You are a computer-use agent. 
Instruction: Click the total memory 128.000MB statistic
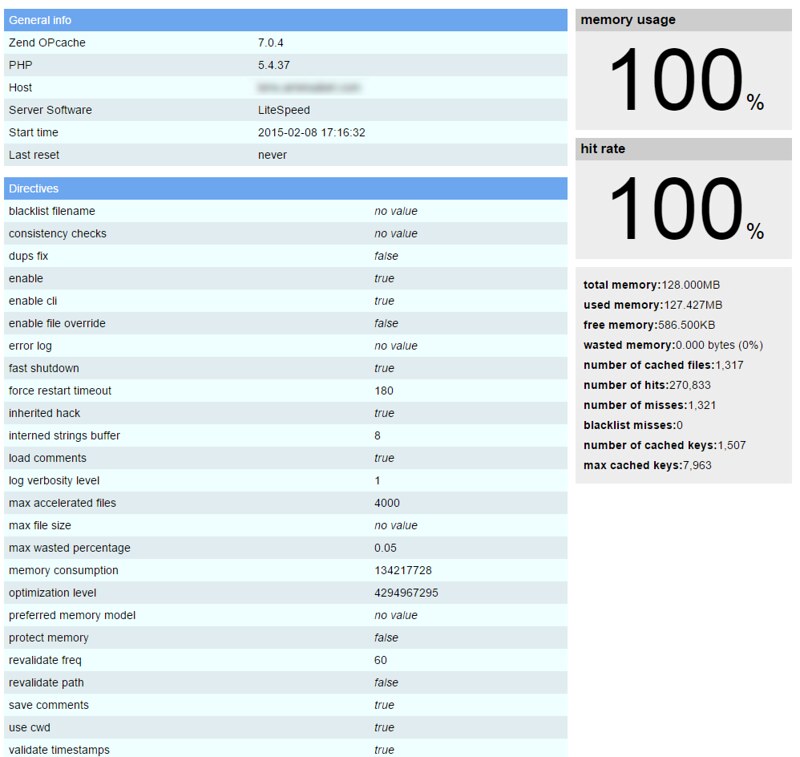point(652,285)
